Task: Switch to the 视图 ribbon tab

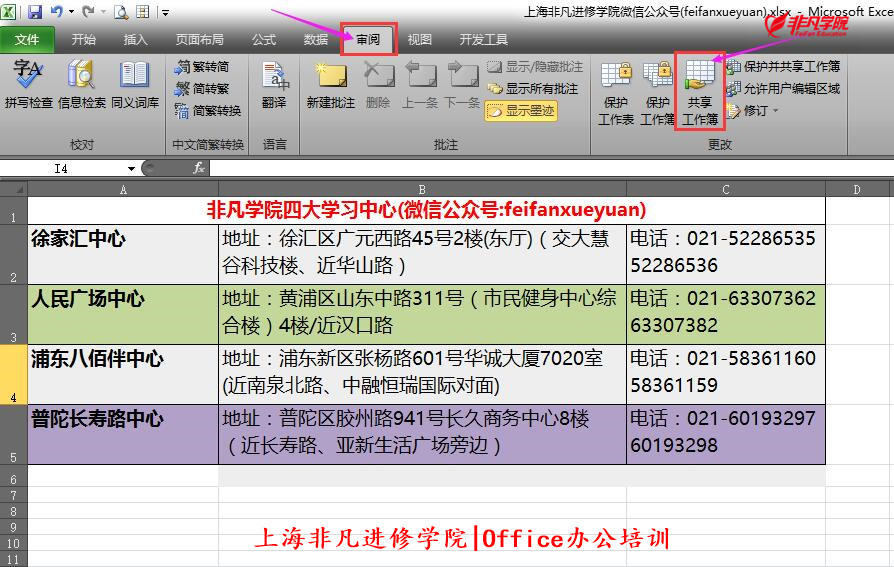Action: (420, 39)
